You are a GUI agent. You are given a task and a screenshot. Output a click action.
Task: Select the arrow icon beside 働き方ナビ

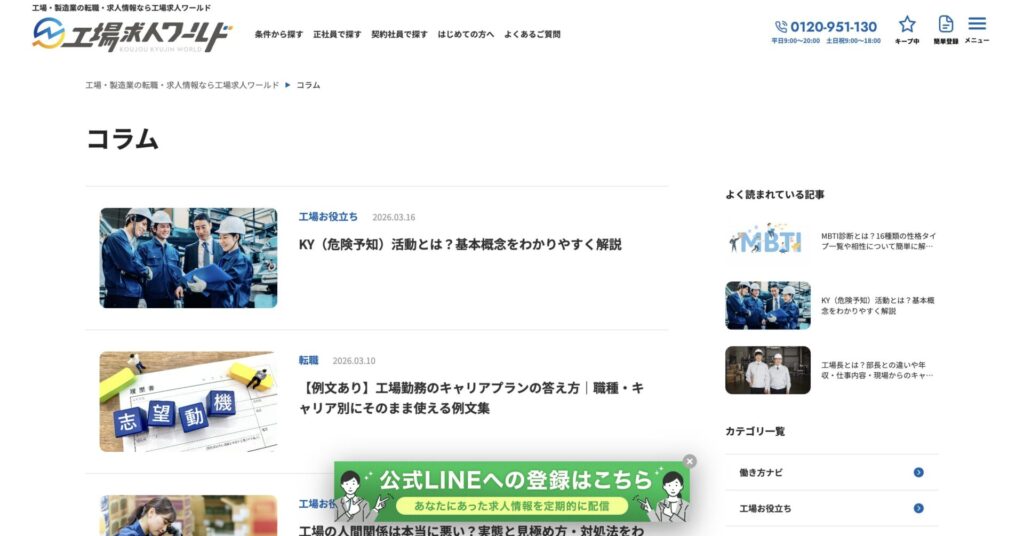[918, 473]
